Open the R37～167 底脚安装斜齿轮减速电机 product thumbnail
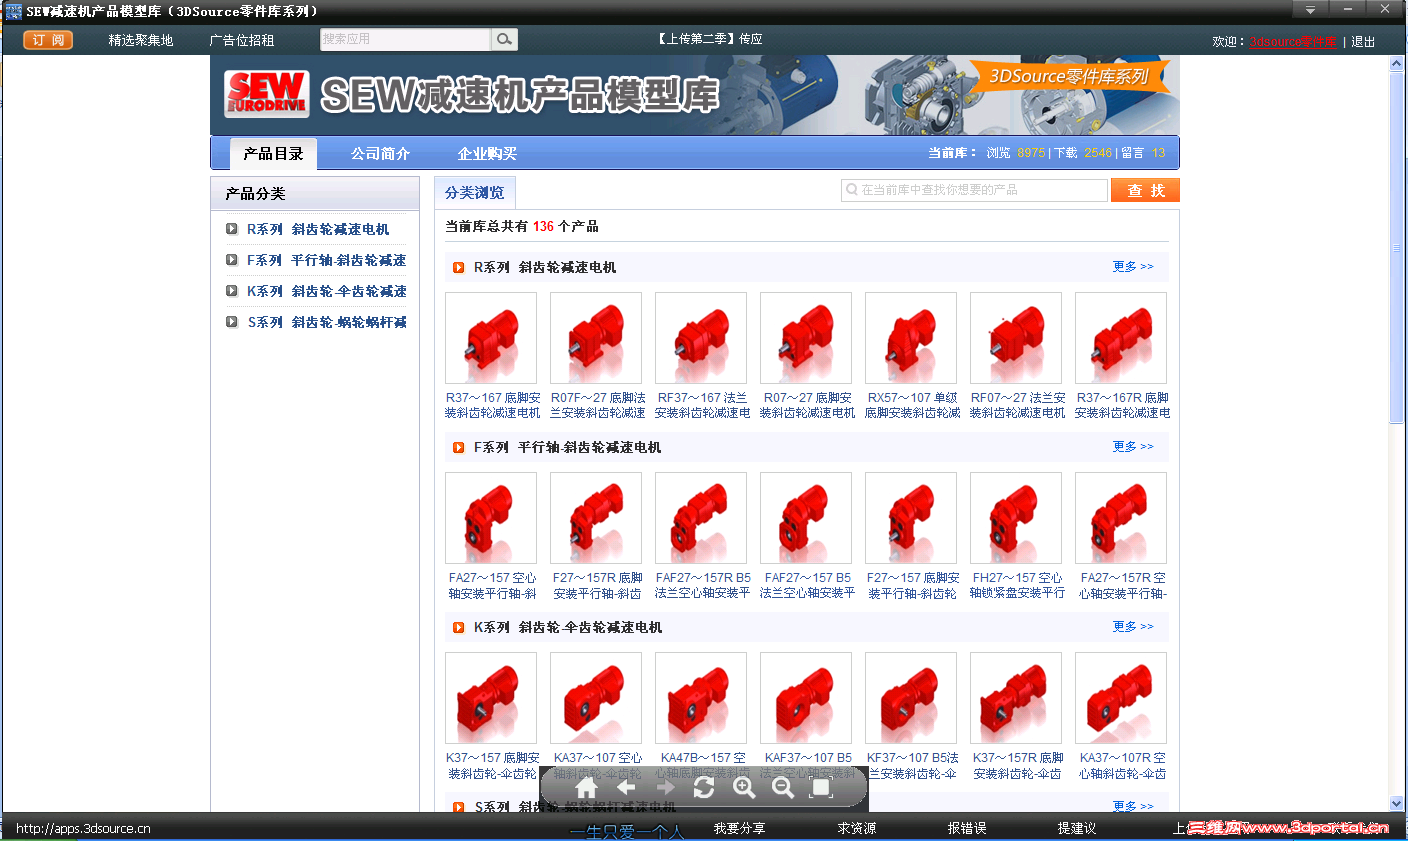Viewport: 1408px width, 841px height. coord(490,337)
